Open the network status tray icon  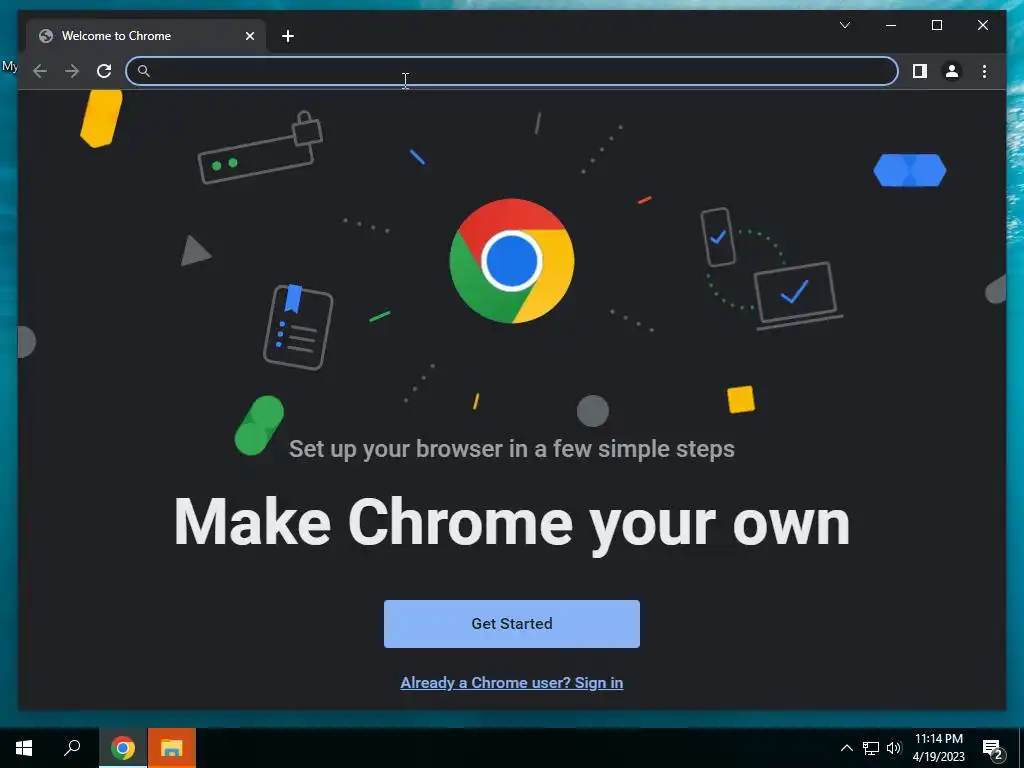[871, 748]
